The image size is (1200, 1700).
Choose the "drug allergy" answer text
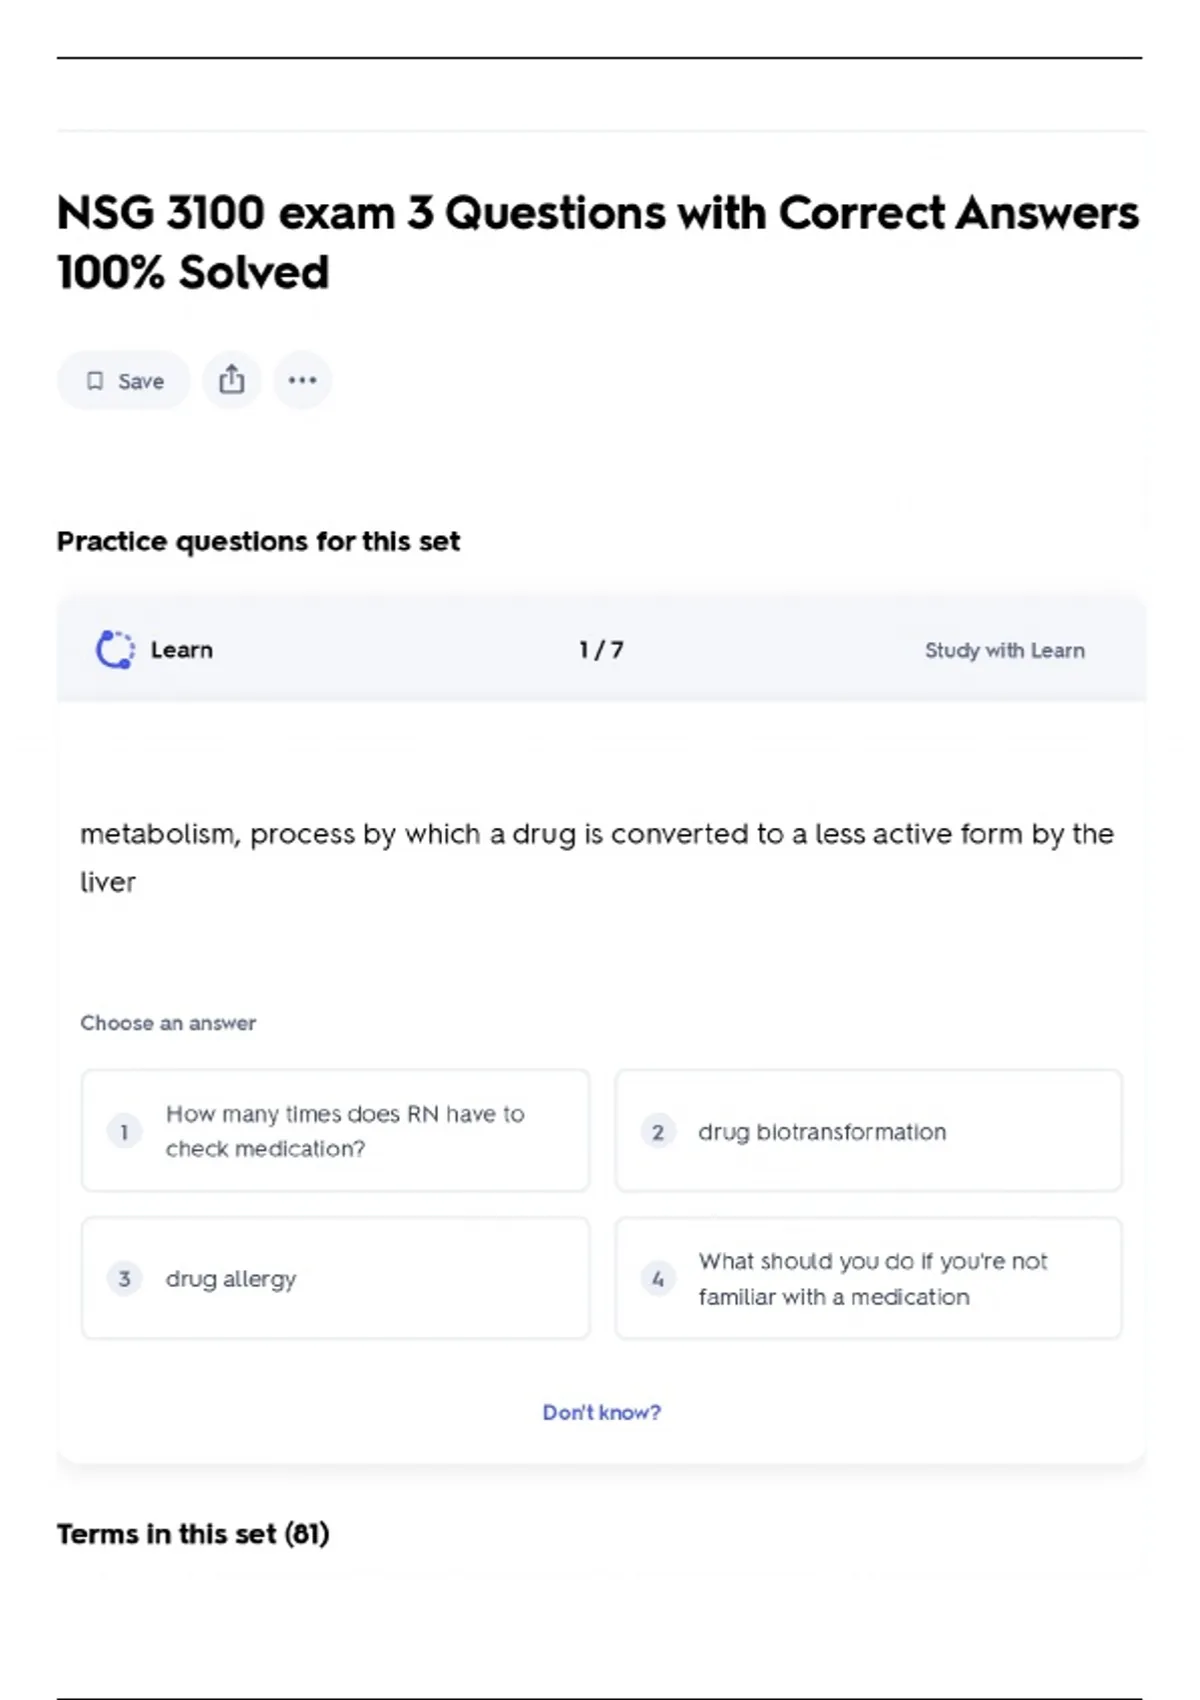231,1279
